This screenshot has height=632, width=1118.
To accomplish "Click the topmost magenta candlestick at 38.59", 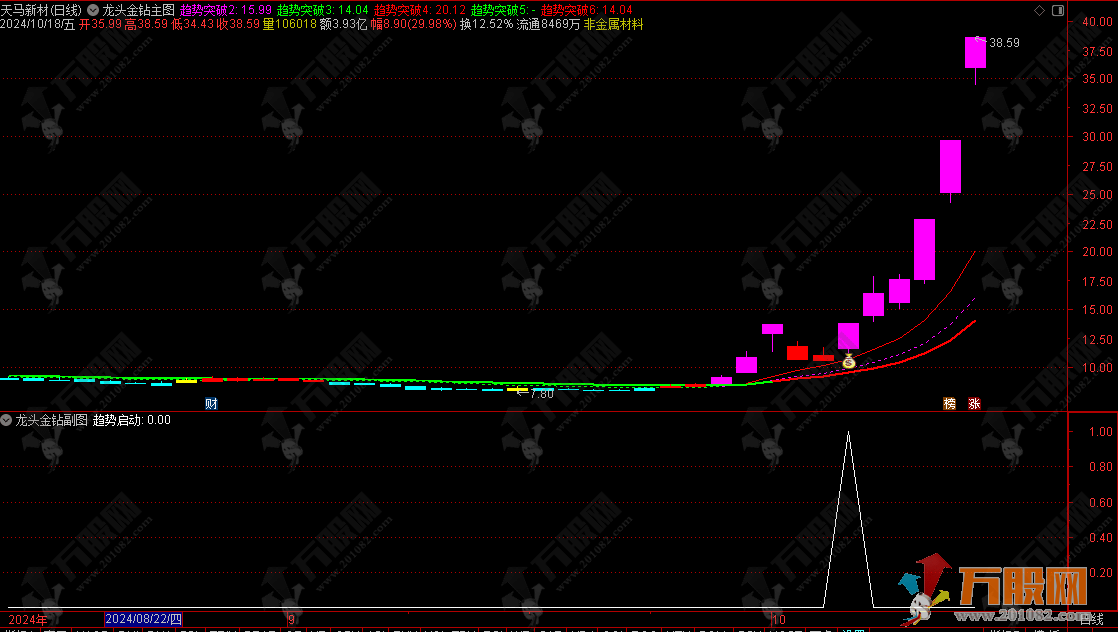I will tap(975, 53).
